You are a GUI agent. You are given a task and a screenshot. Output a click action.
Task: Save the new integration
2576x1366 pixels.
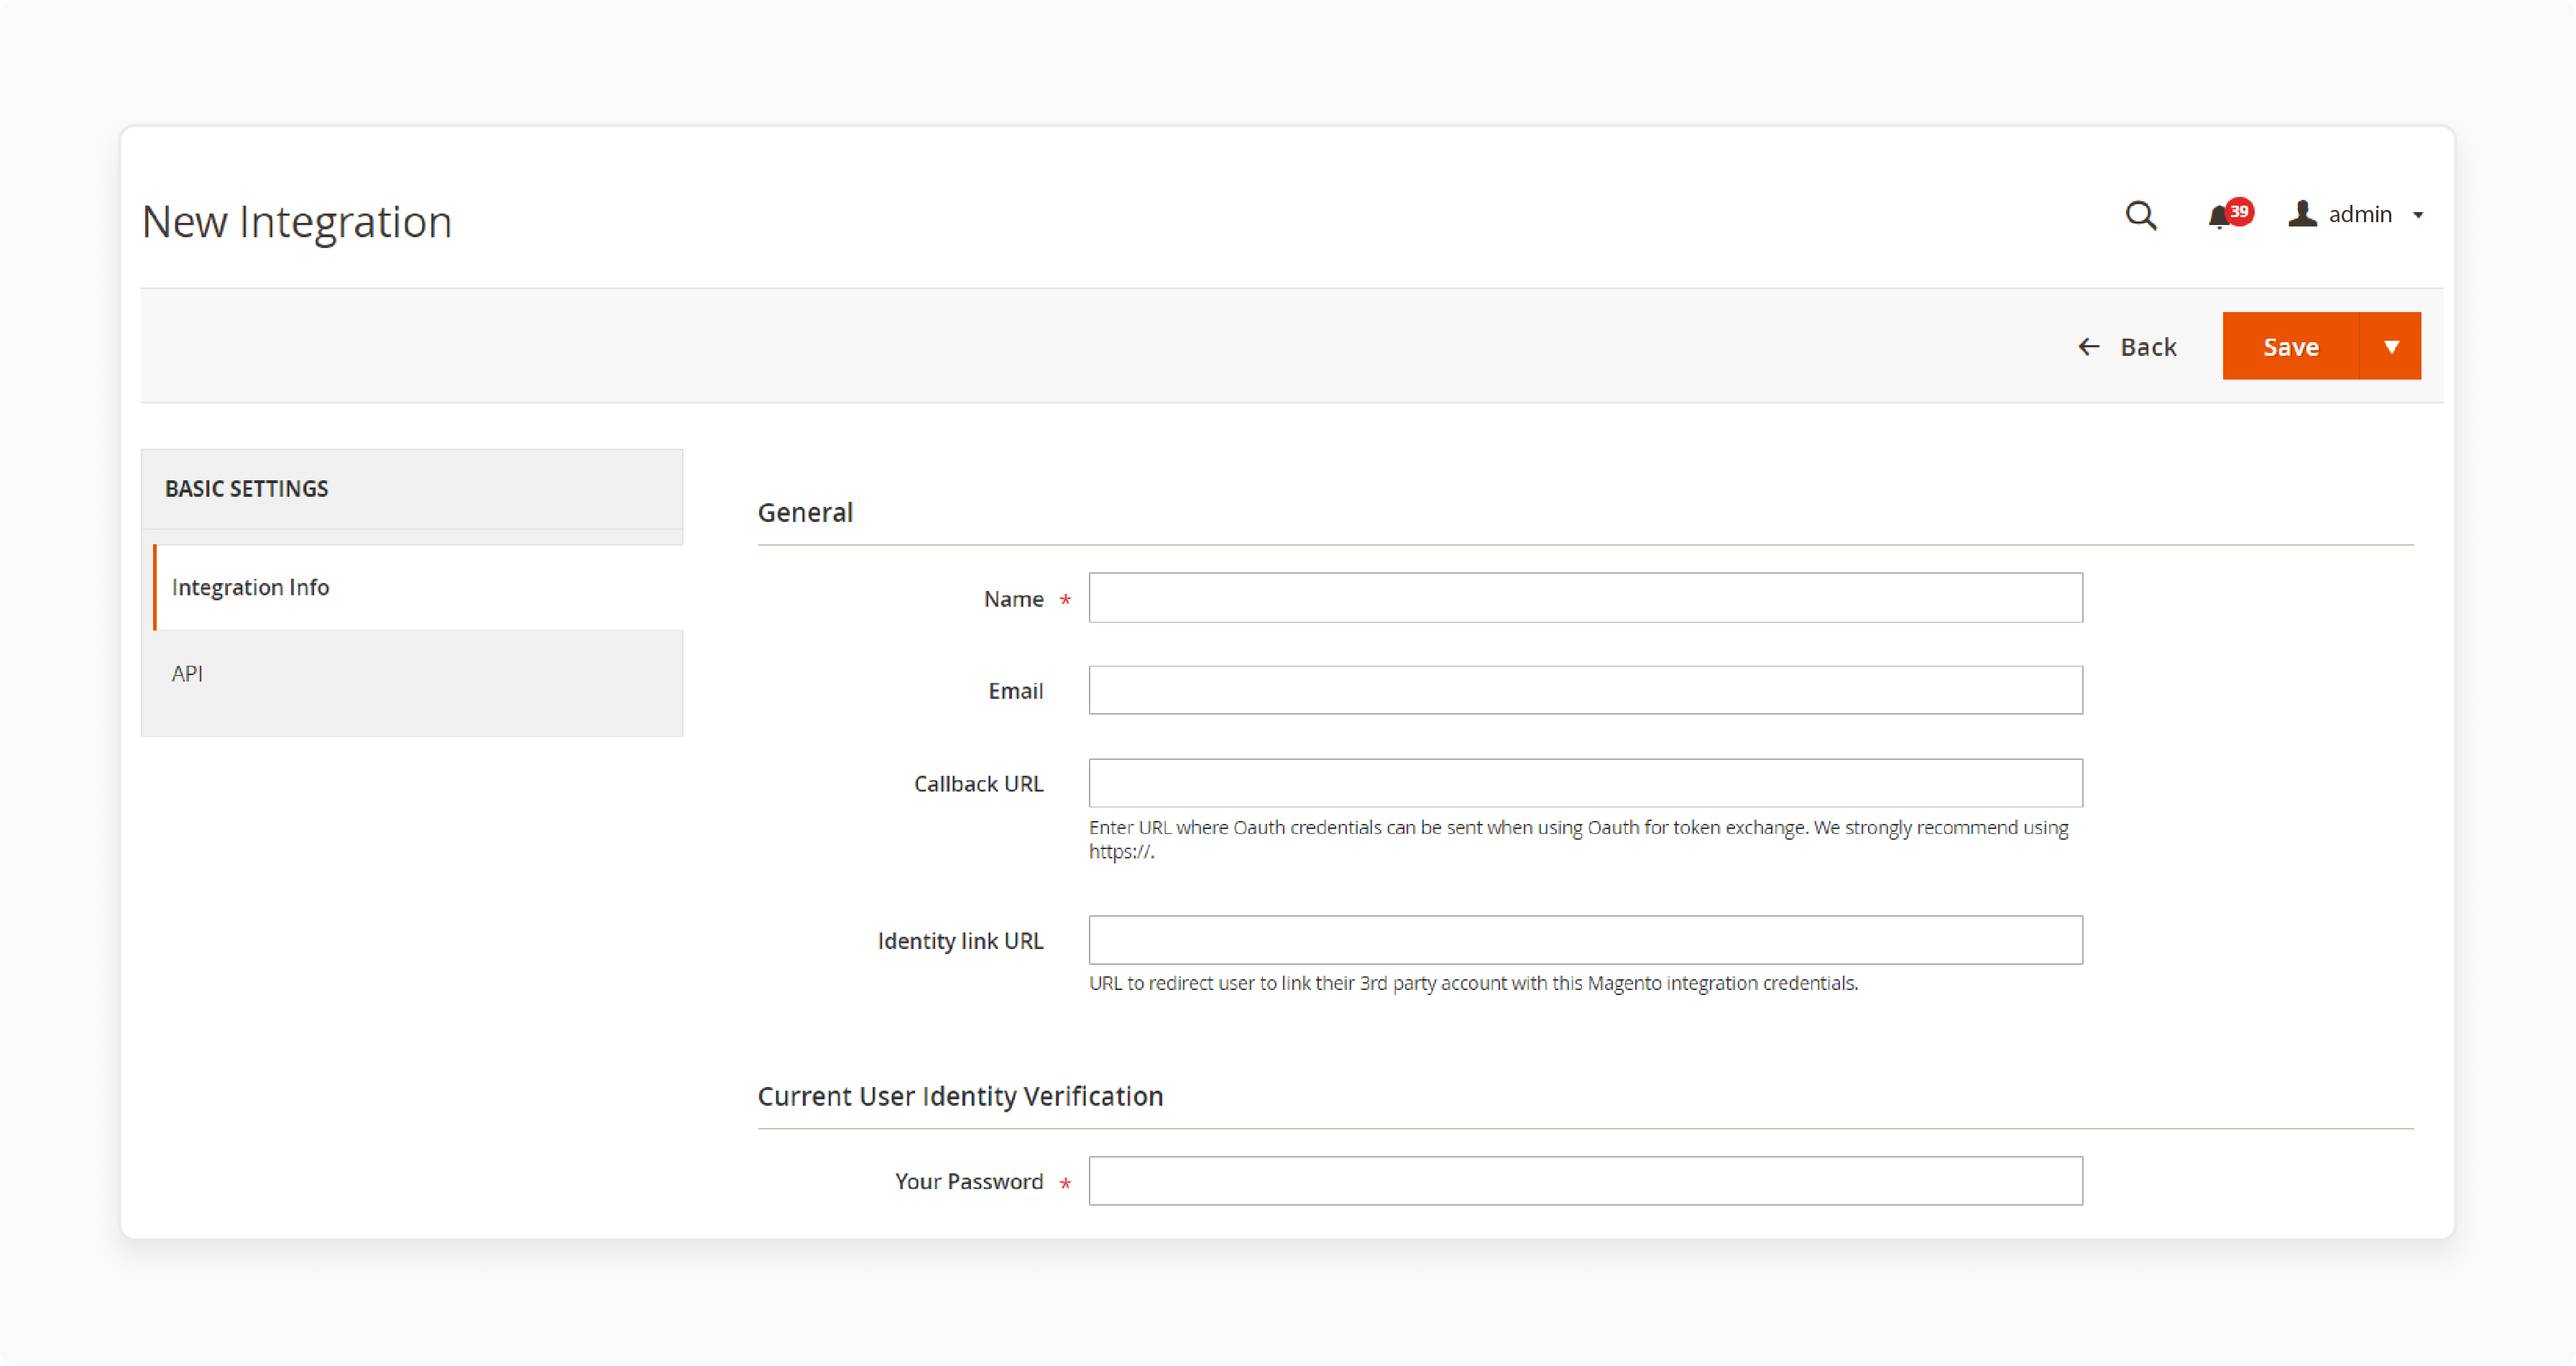(x=2290, y=346)
